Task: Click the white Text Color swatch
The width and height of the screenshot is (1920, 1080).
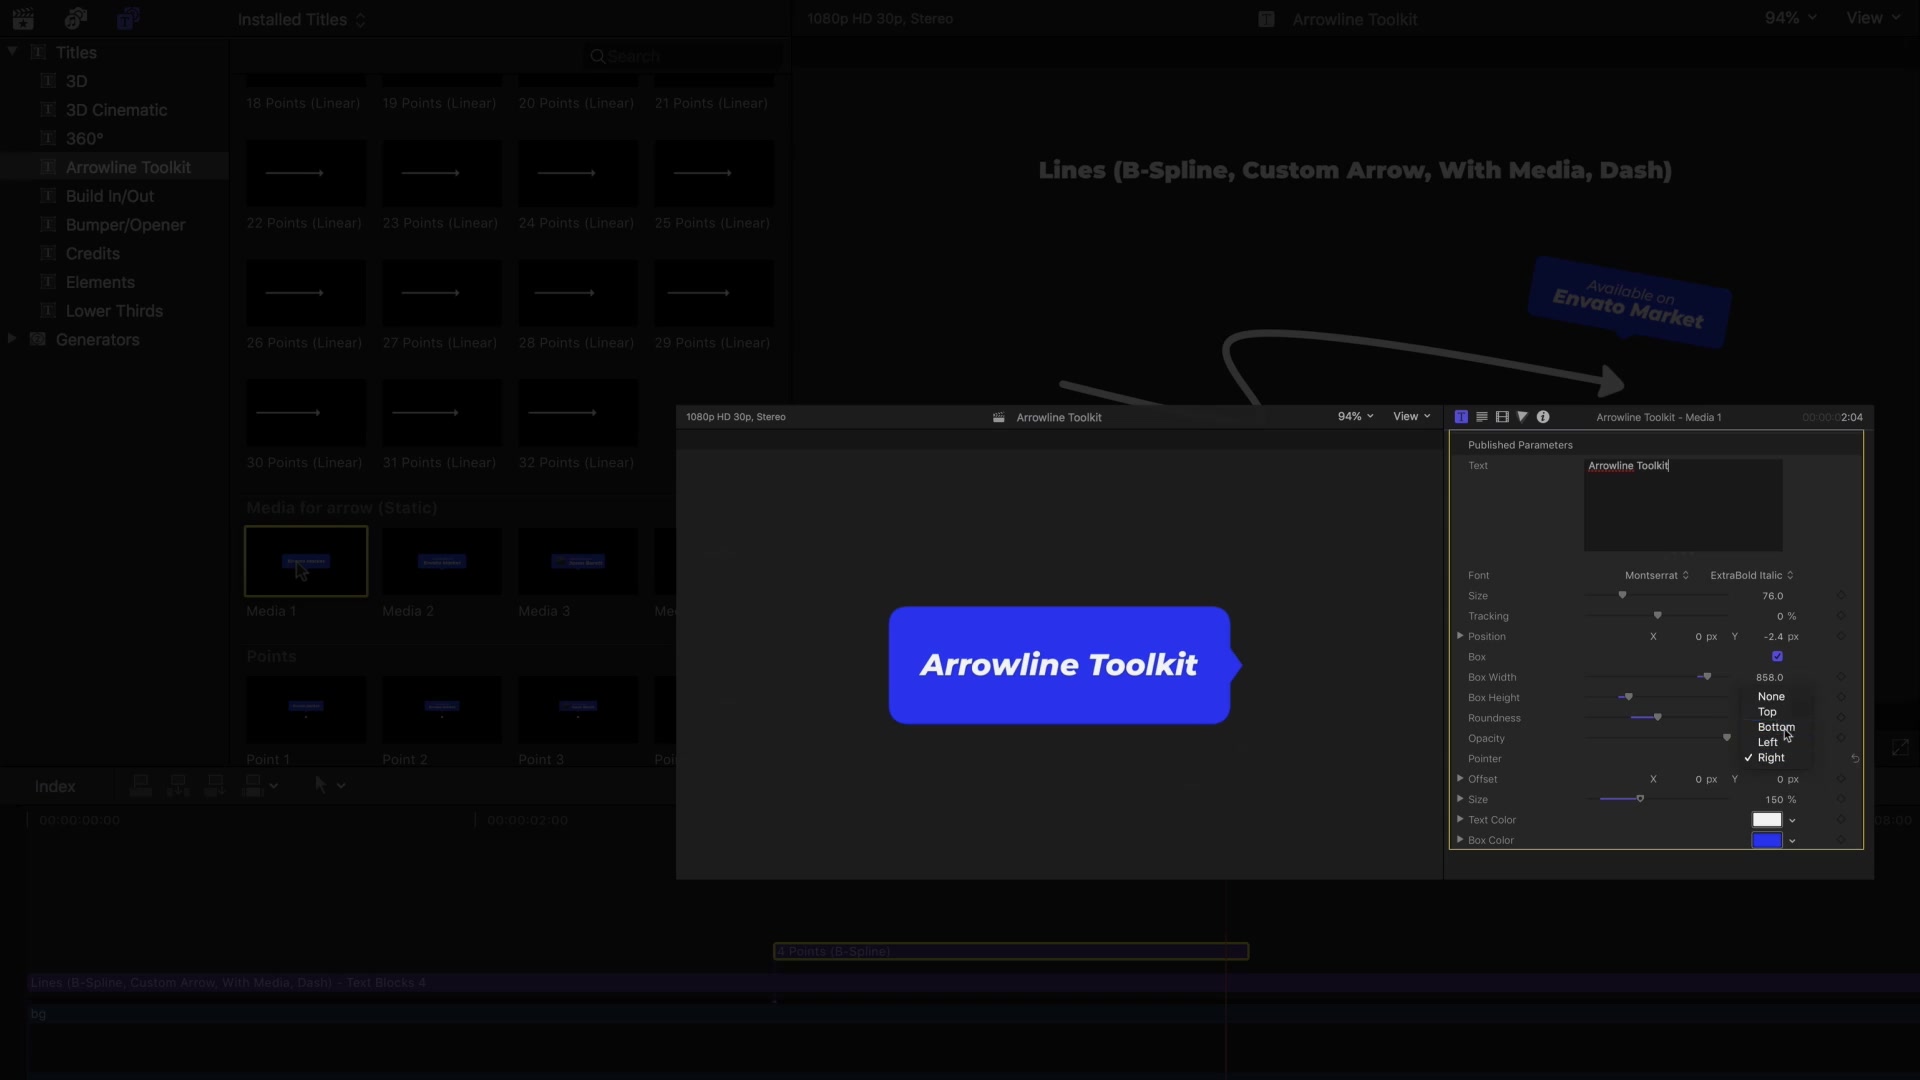Action: (x=1767, y=820)
